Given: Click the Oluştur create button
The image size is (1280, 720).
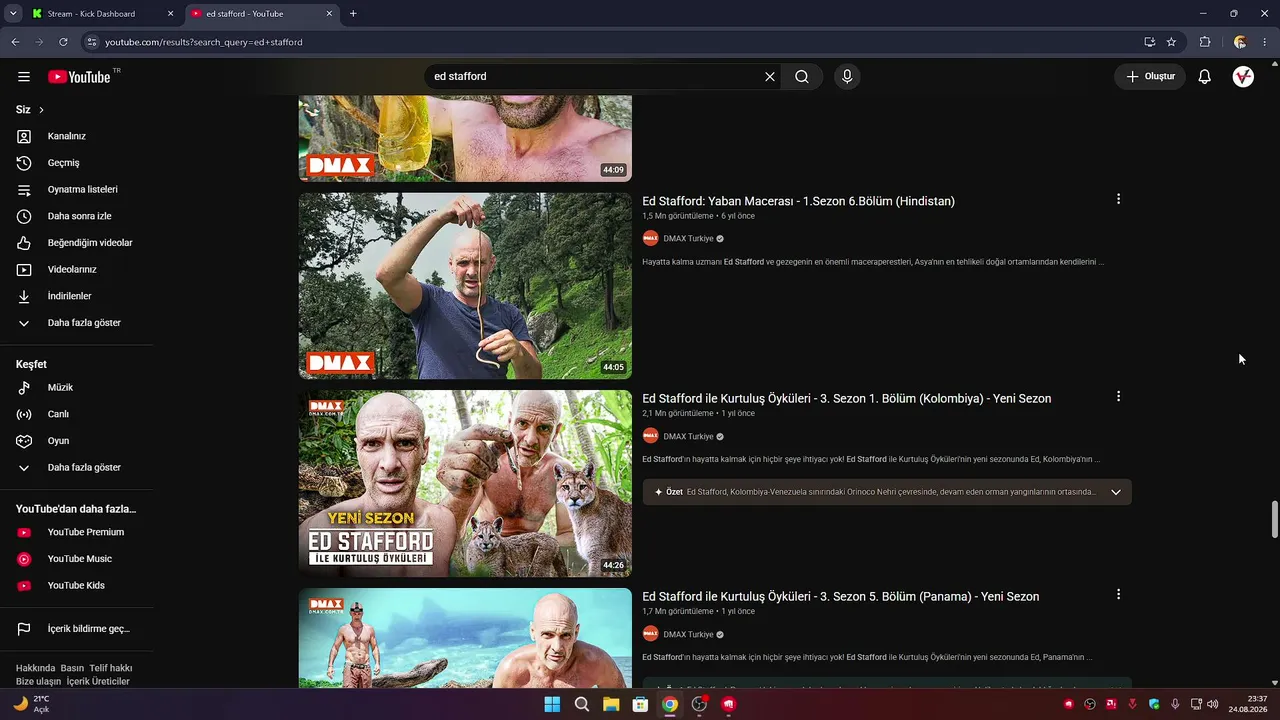Looking at the screenshot, I should (1150, 77).
